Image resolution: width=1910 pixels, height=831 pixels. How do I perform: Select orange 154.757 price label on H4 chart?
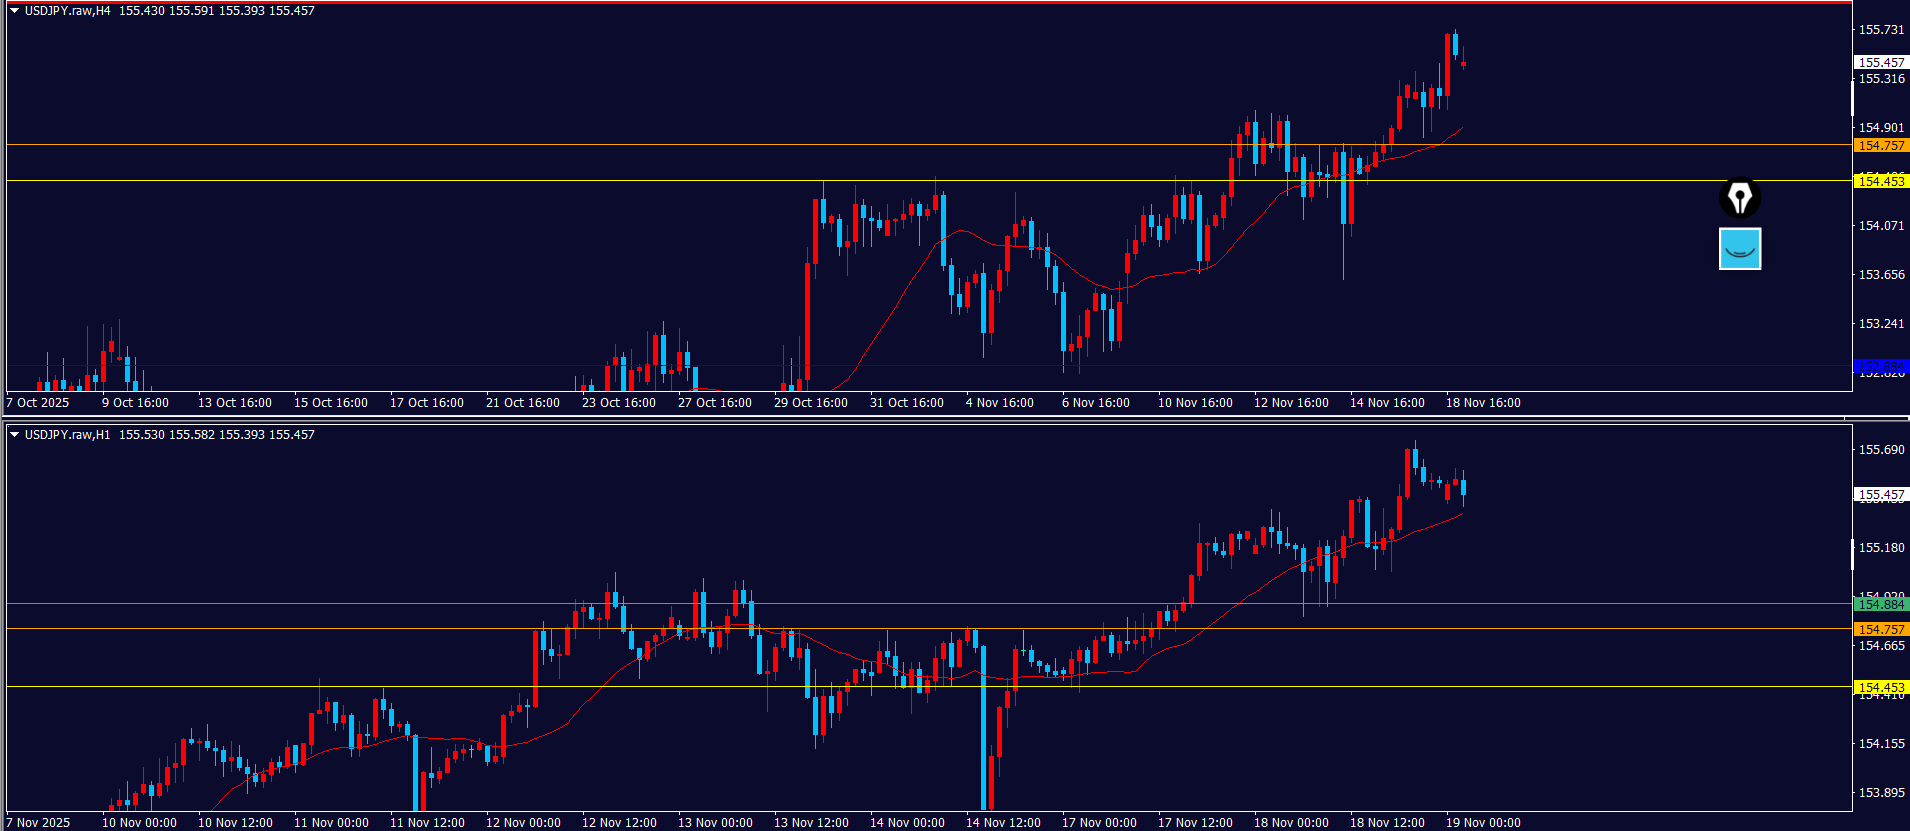[x=1881, y=146]
